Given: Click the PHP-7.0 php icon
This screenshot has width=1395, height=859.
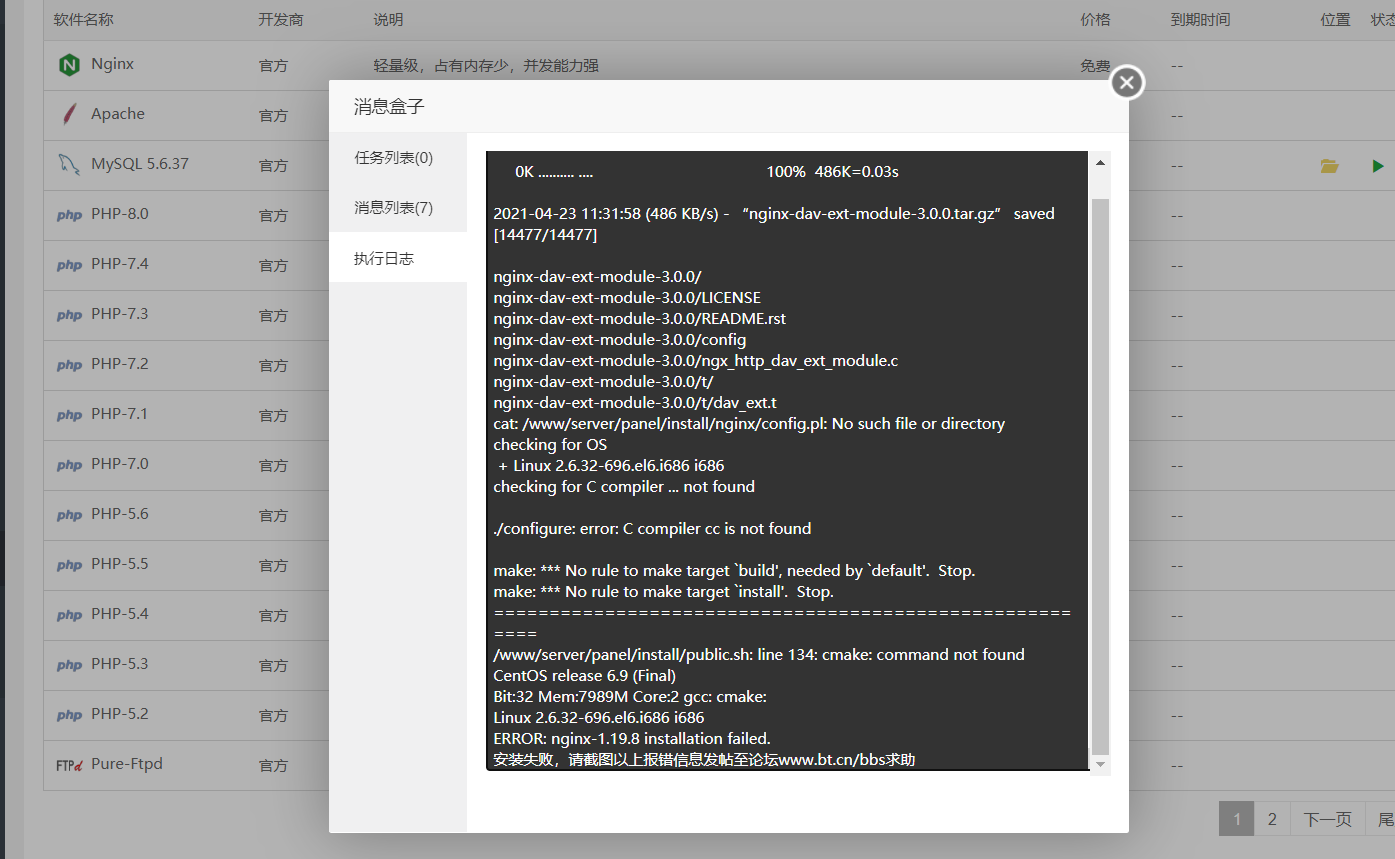Looking at the screenshot, I should coord(69,465).
